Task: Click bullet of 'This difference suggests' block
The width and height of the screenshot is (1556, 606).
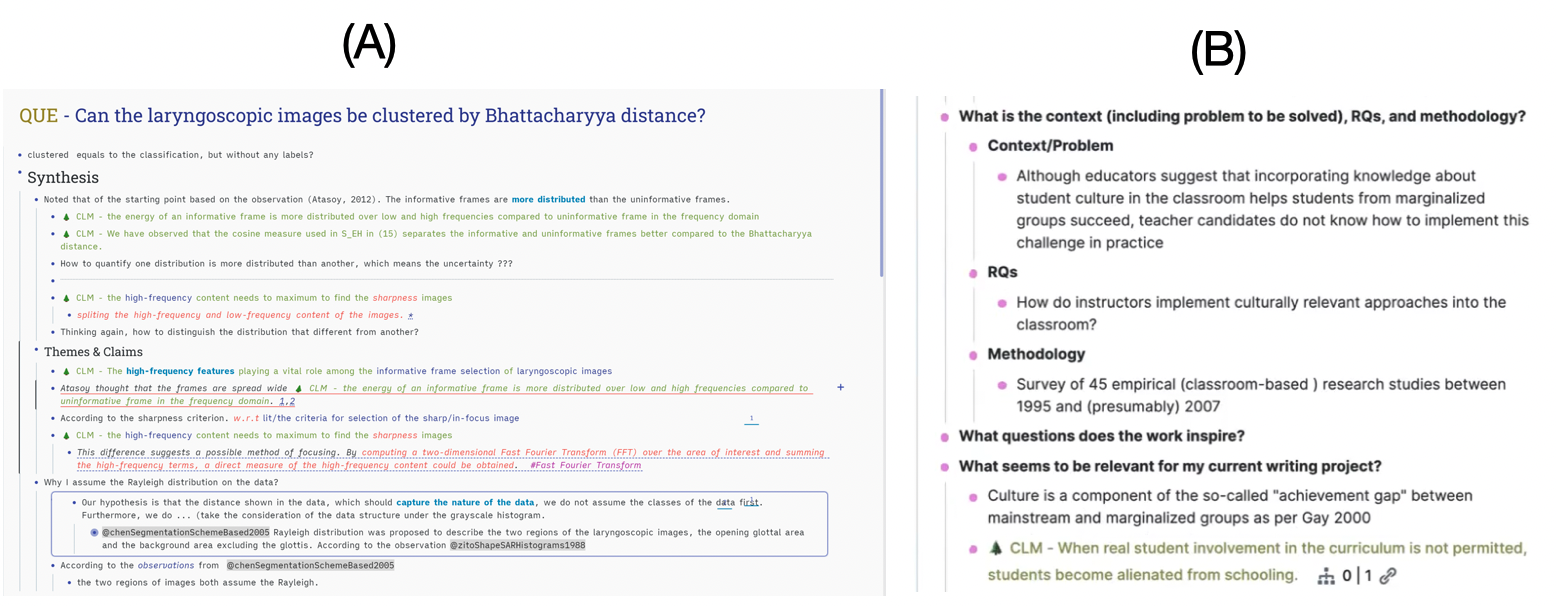Action: point(69,452)
